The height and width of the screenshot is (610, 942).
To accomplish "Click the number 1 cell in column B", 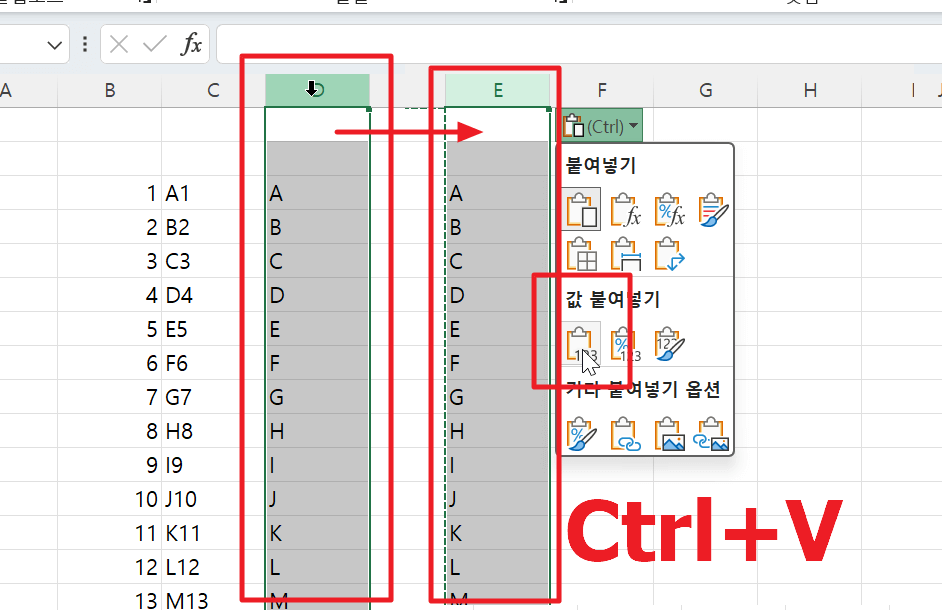I will [109, 194].
